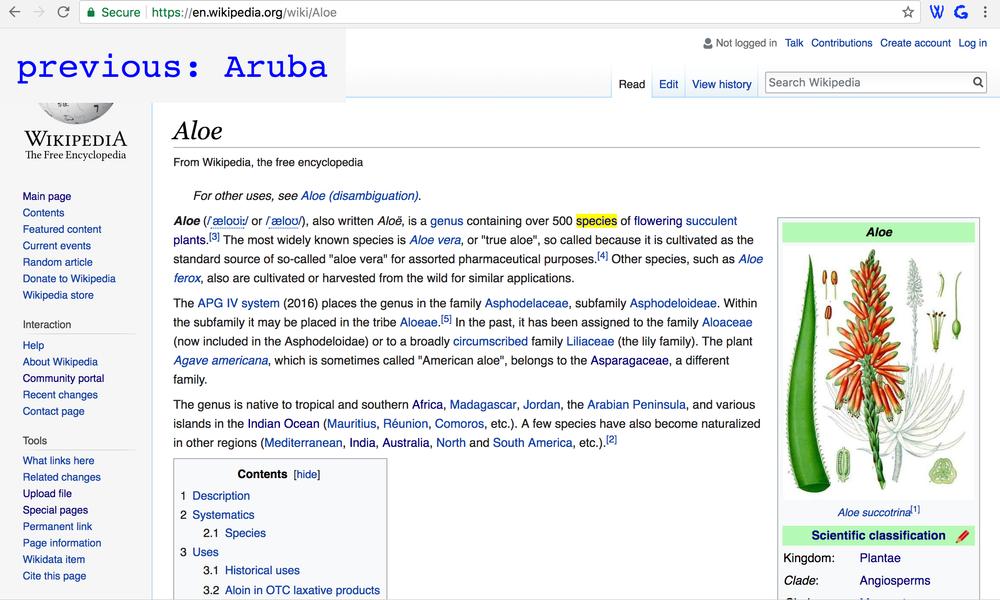
Task: Open the Contact page link
Action: (54, 411)
